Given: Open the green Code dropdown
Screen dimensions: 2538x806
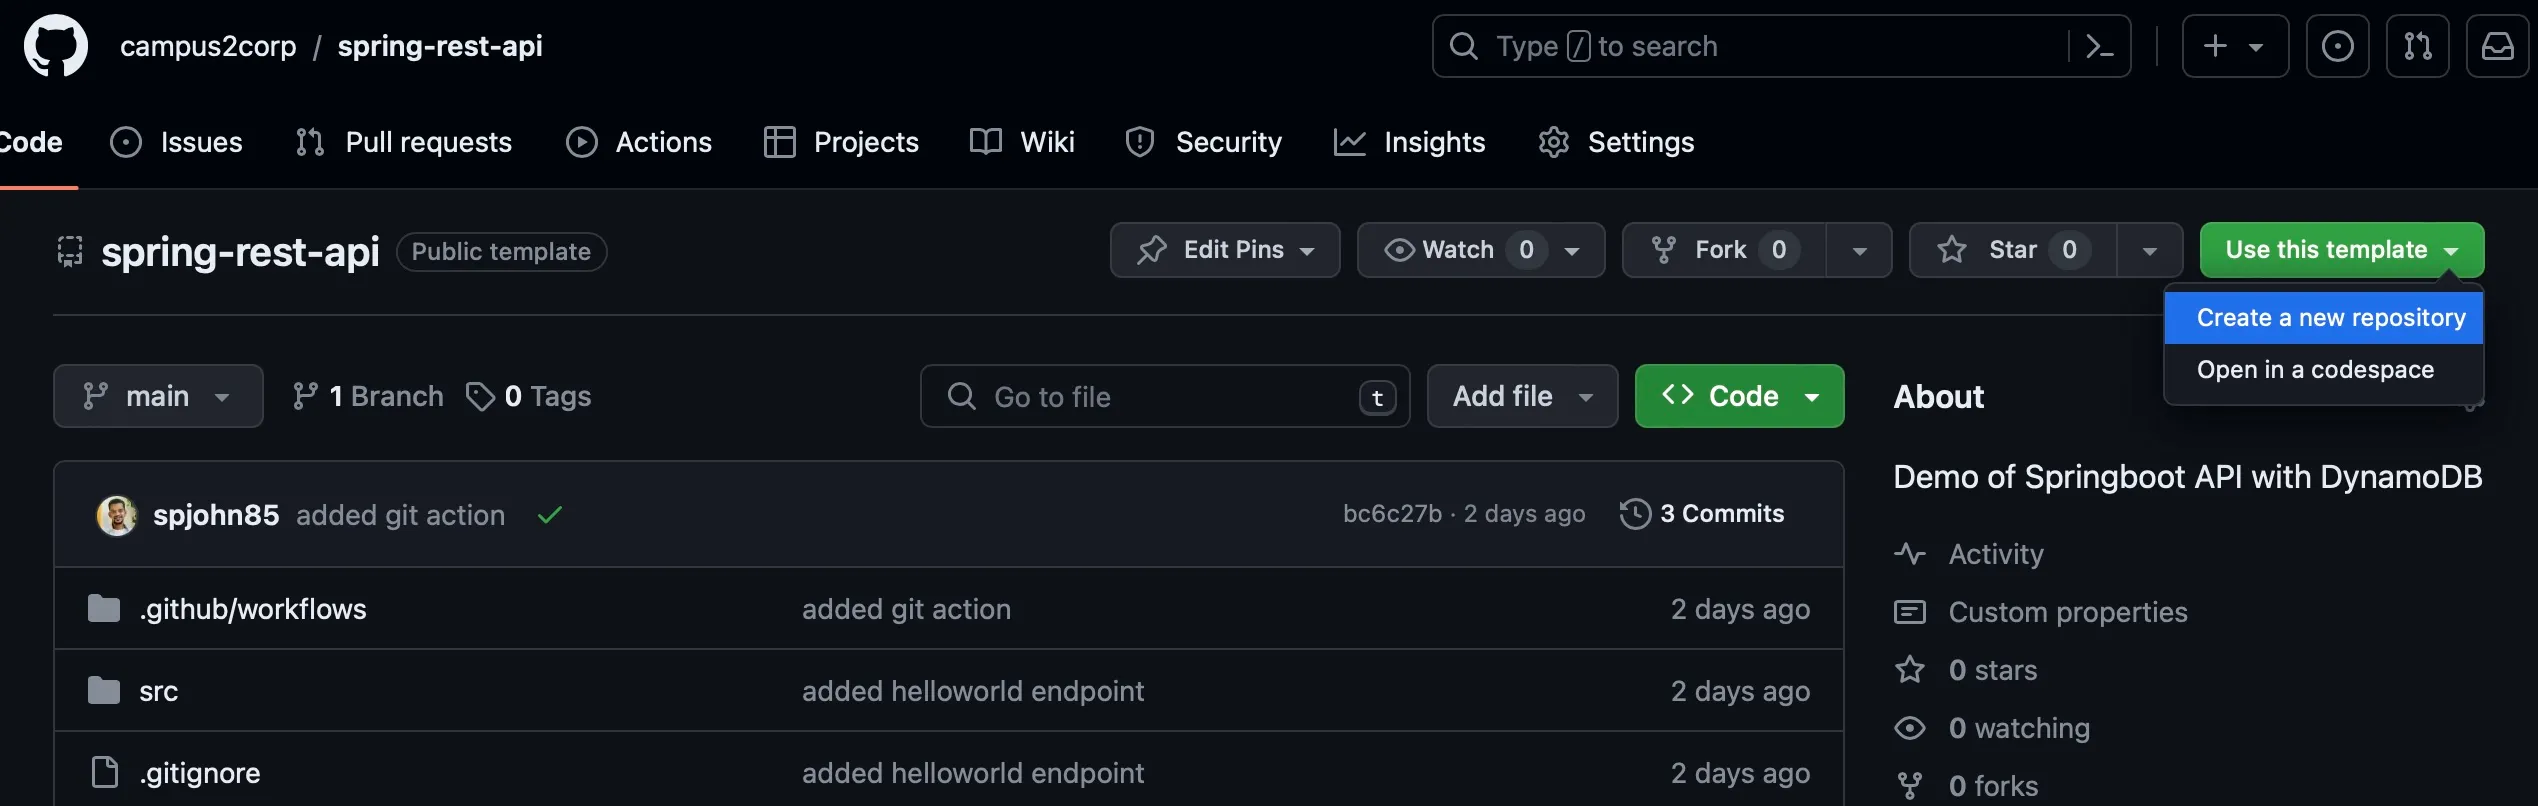Looking at the screenshot, I should (x=1739, y=396).
